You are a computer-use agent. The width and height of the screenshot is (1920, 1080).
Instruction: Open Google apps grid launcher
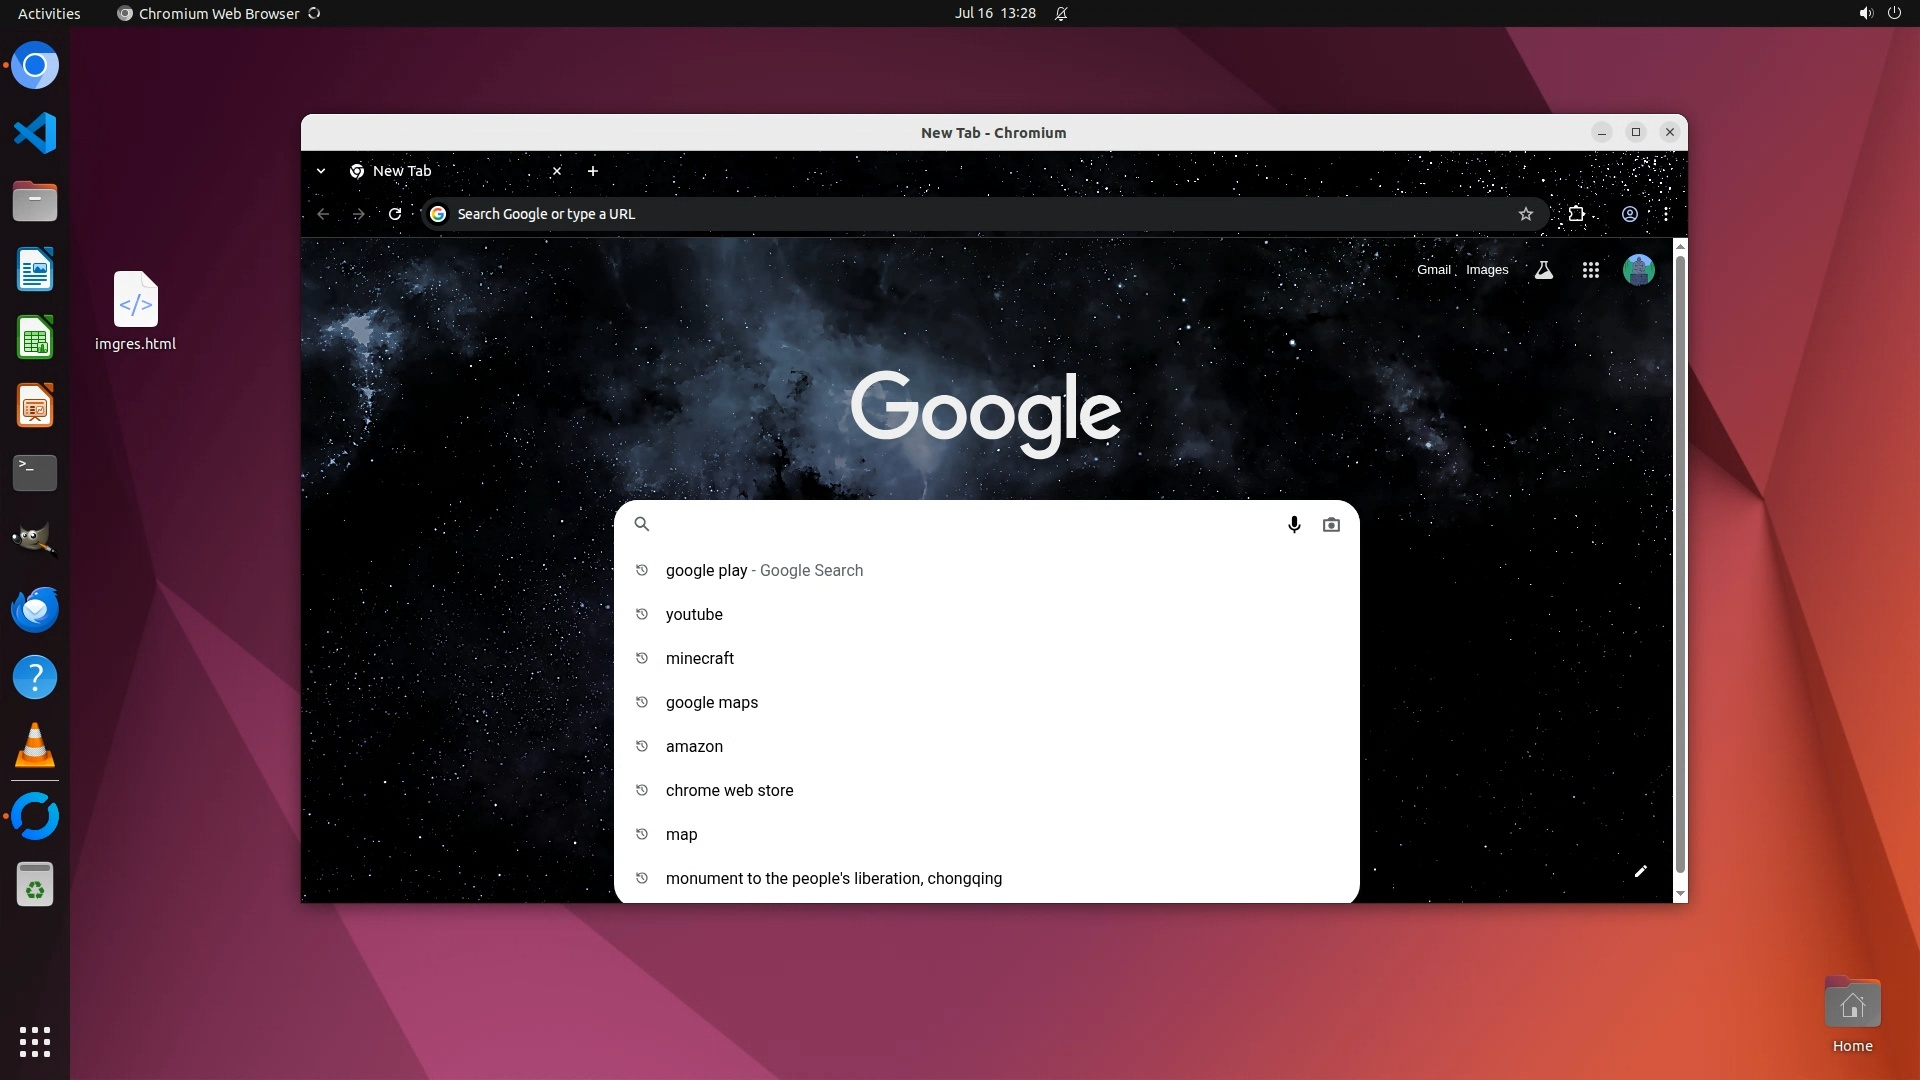(1591, 270)
